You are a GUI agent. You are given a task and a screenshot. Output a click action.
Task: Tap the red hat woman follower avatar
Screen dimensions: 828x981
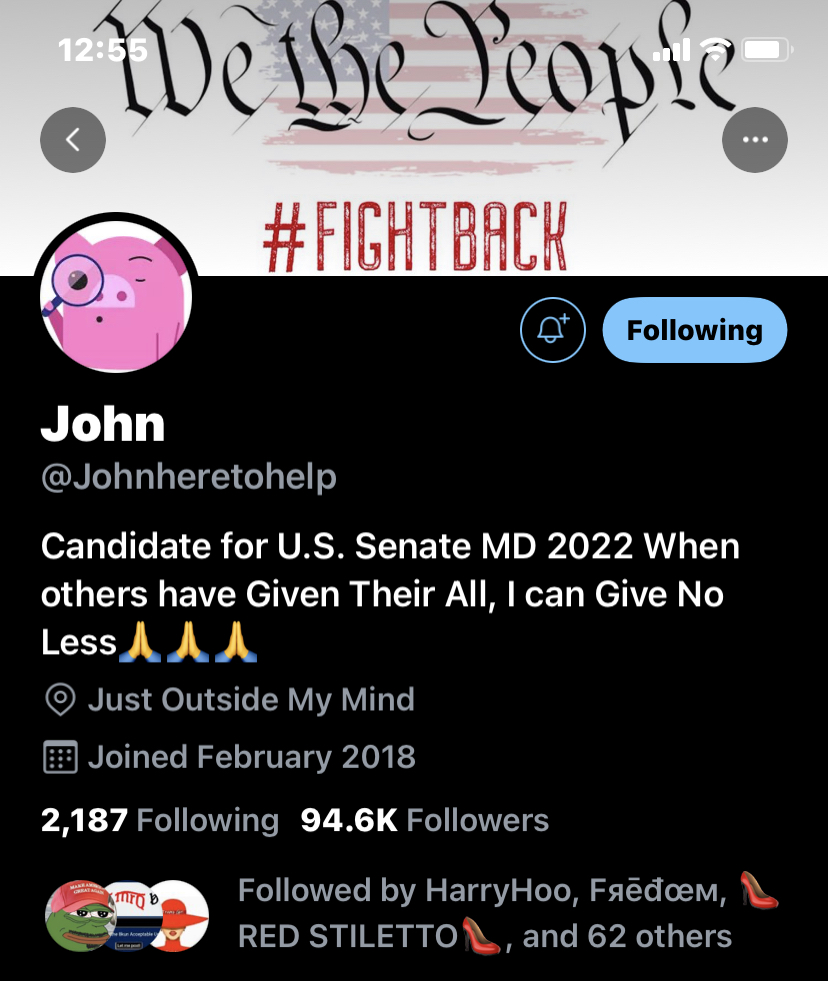coord(180,915)
